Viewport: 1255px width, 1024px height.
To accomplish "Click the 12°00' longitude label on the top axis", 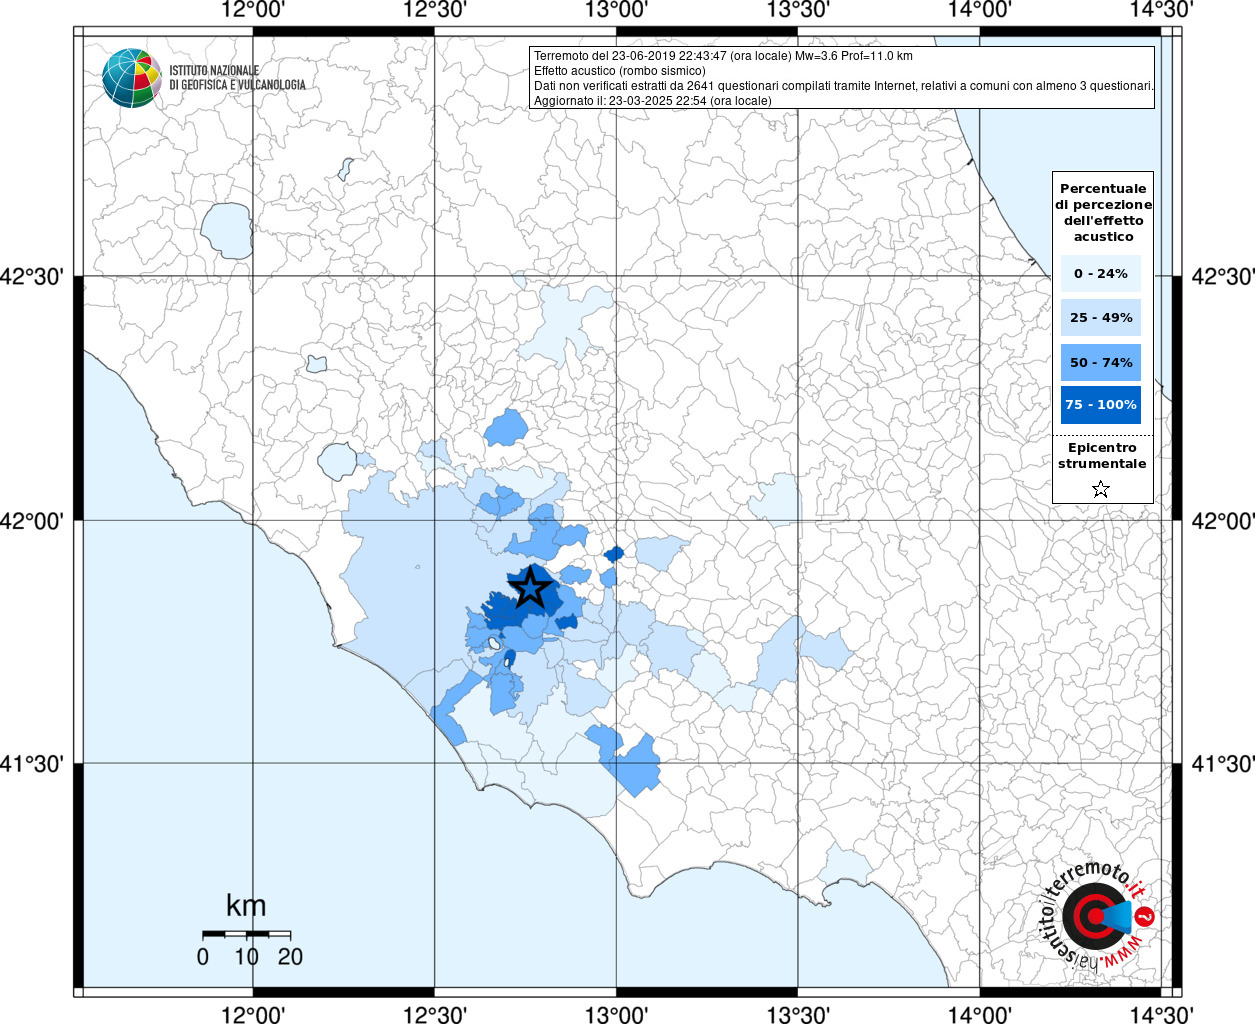I will point(253,10).
